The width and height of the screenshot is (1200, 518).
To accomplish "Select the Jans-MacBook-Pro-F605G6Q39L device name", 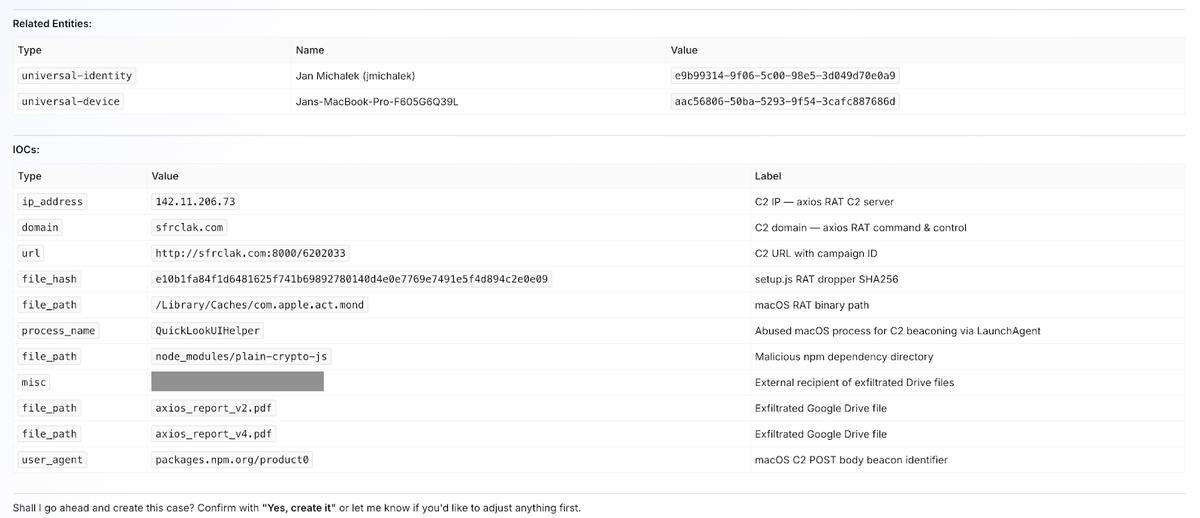I will [x=377, y=102].
